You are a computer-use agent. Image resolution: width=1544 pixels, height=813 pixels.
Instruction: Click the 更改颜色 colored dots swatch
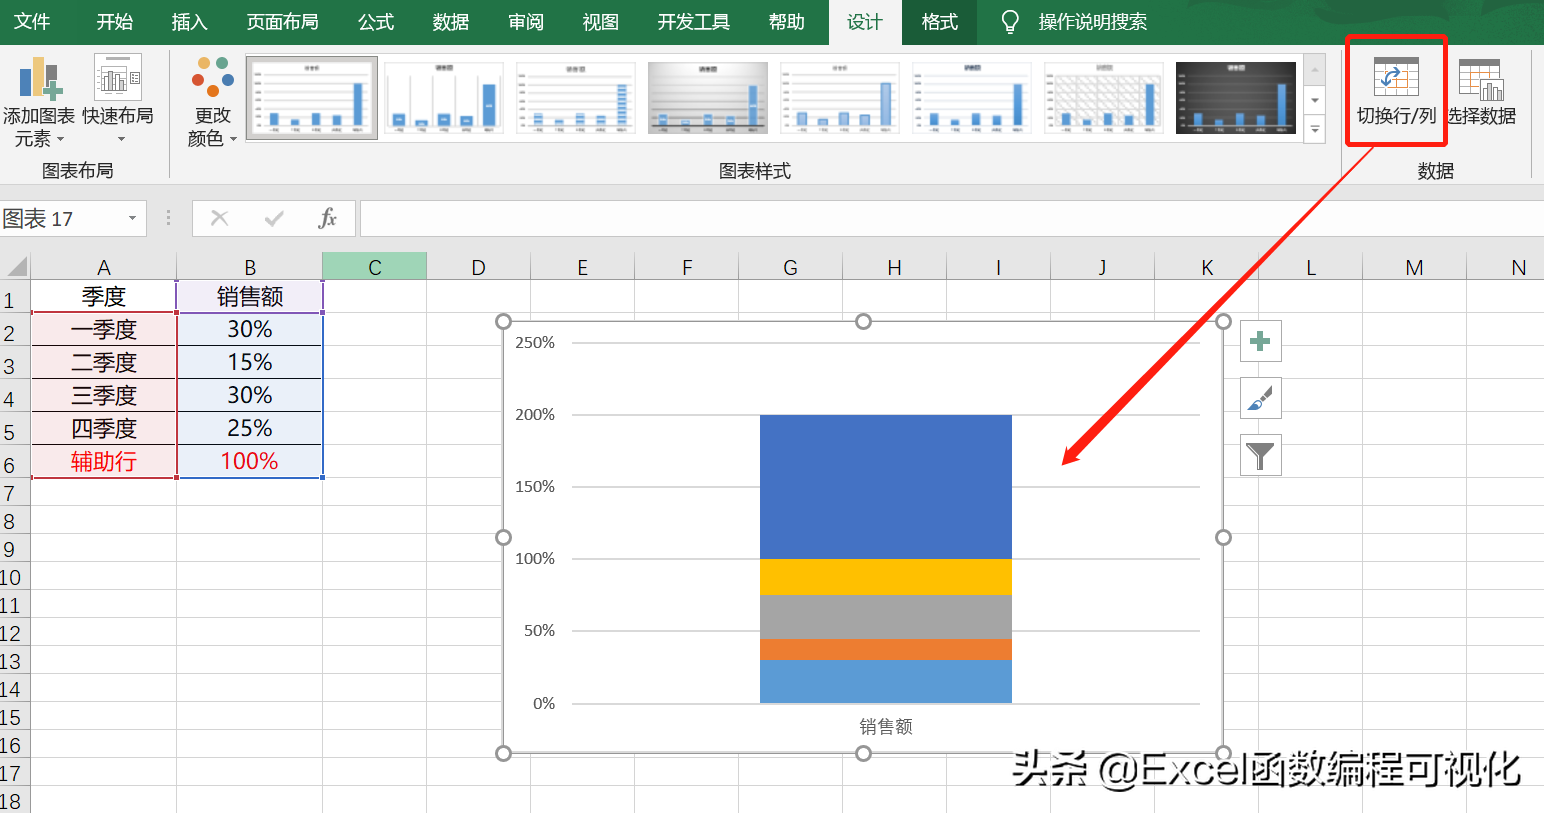click(x=211, y=75)
